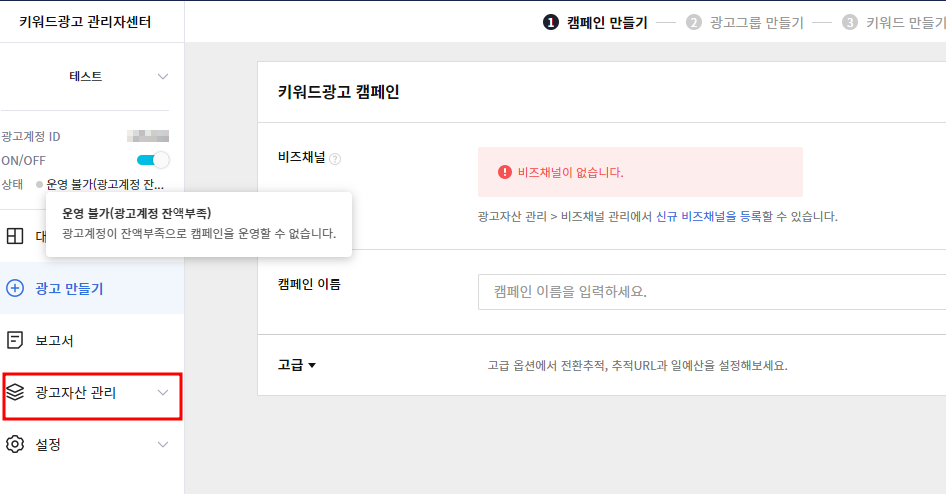Click the plus circle icon beside 광고 만들기
Image resolution: width=946 pixels, height=494 pixels.
pos(15,288)
